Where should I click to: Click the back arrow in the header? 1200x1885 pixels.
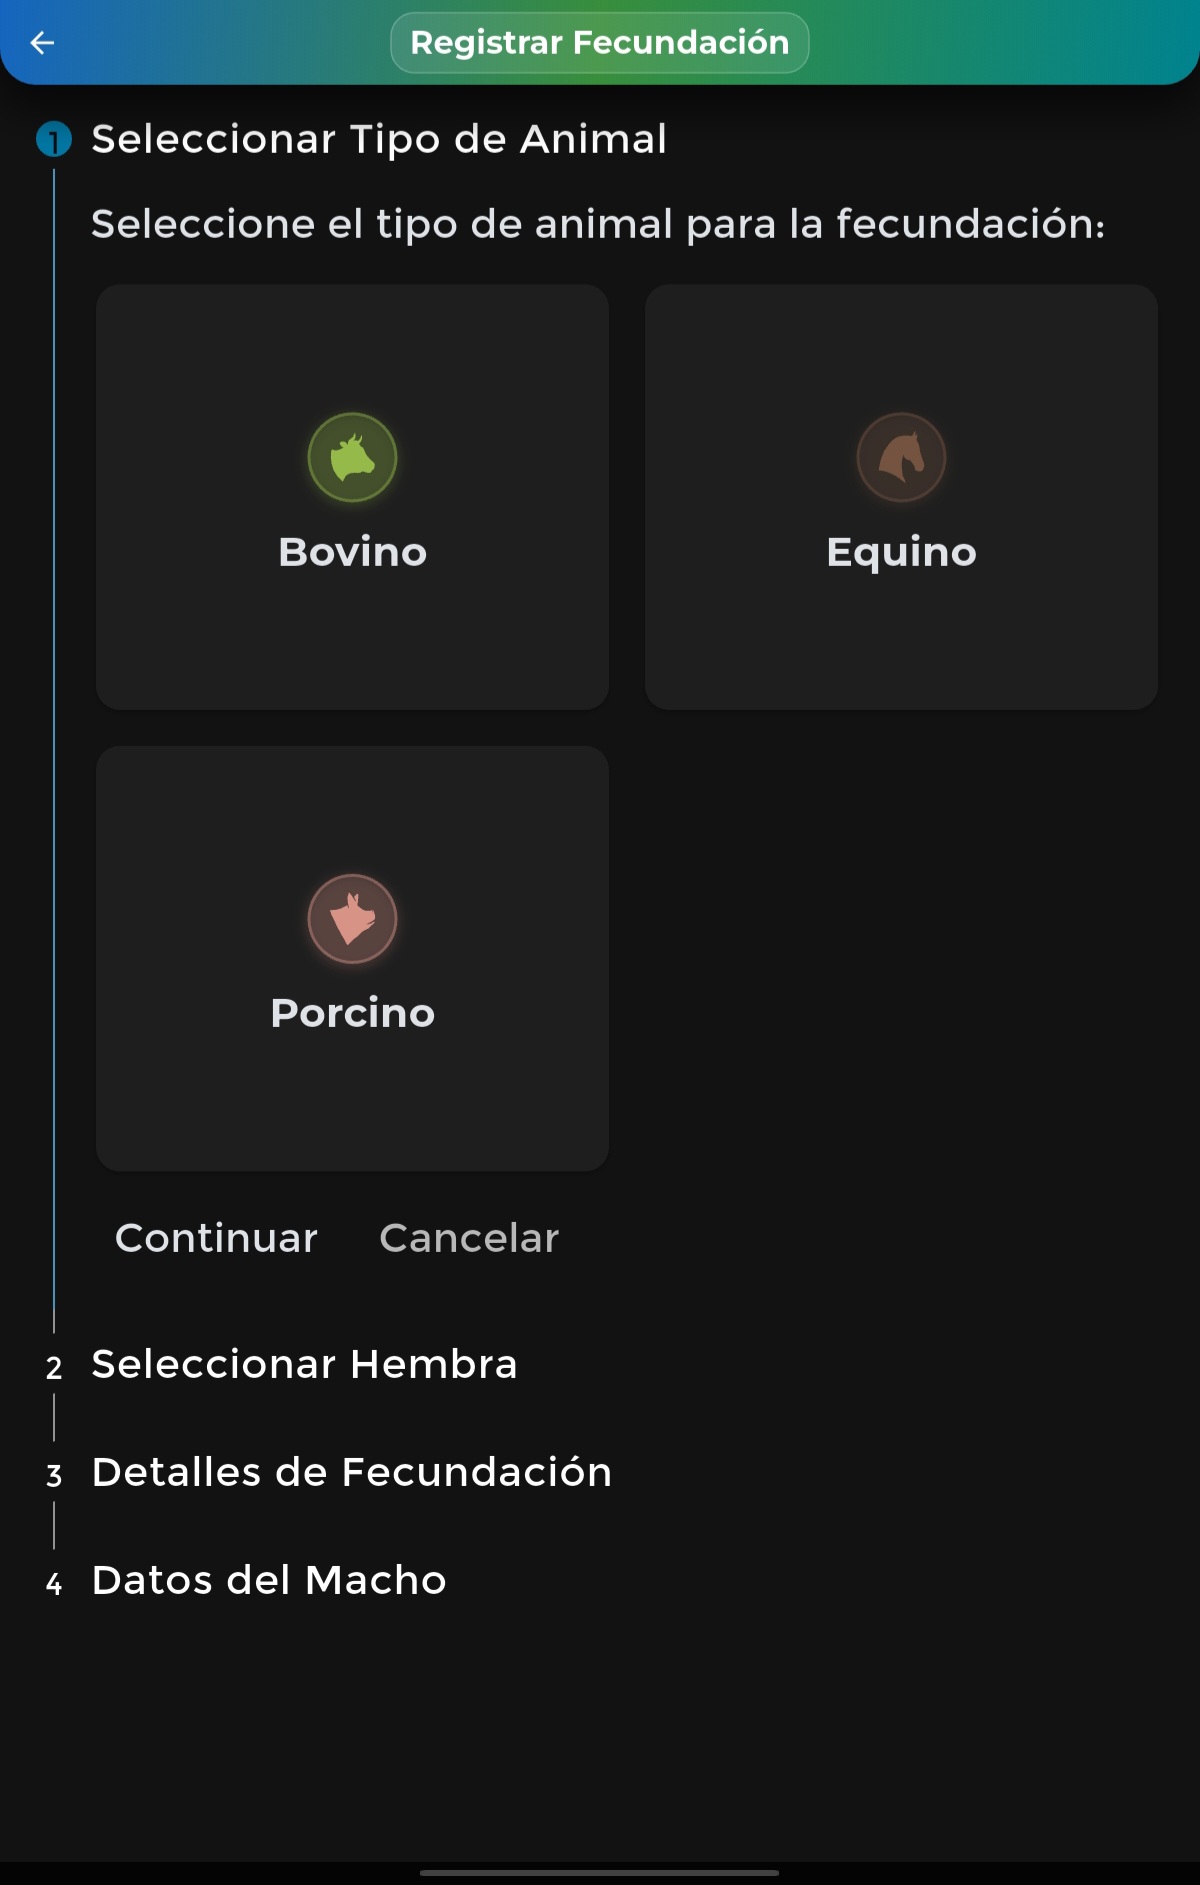point(41,42)
